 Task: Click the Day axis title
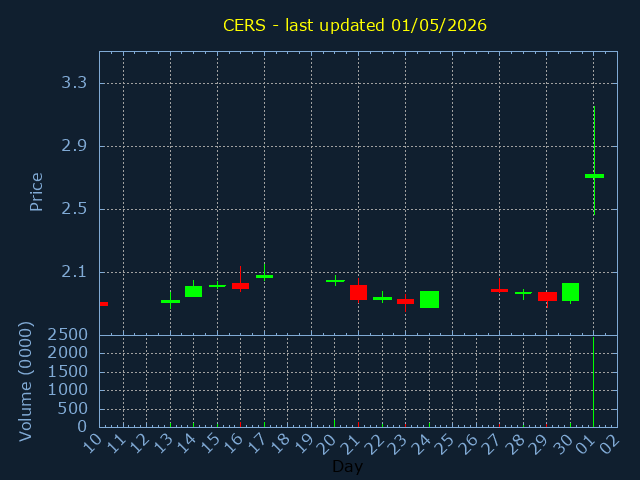pyautogui.click(x=347, y=466)
